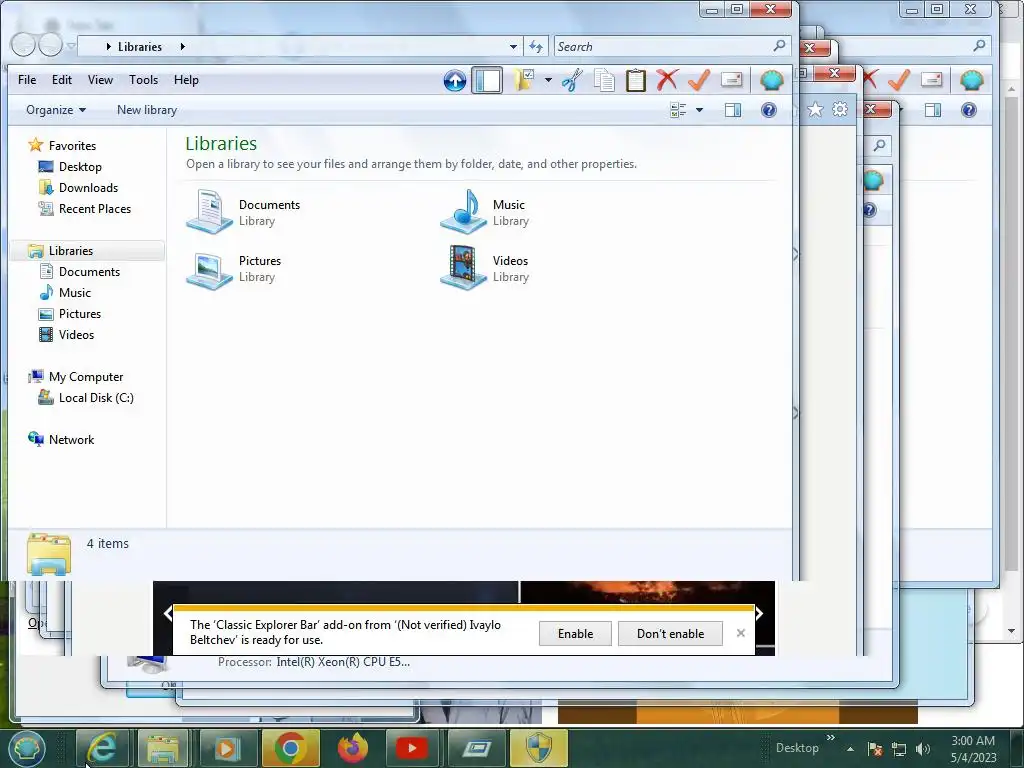This screenshot has height=768, width=1024.
Task: Click the arrow before Libraries in address bar
Action: coord(108,46)
